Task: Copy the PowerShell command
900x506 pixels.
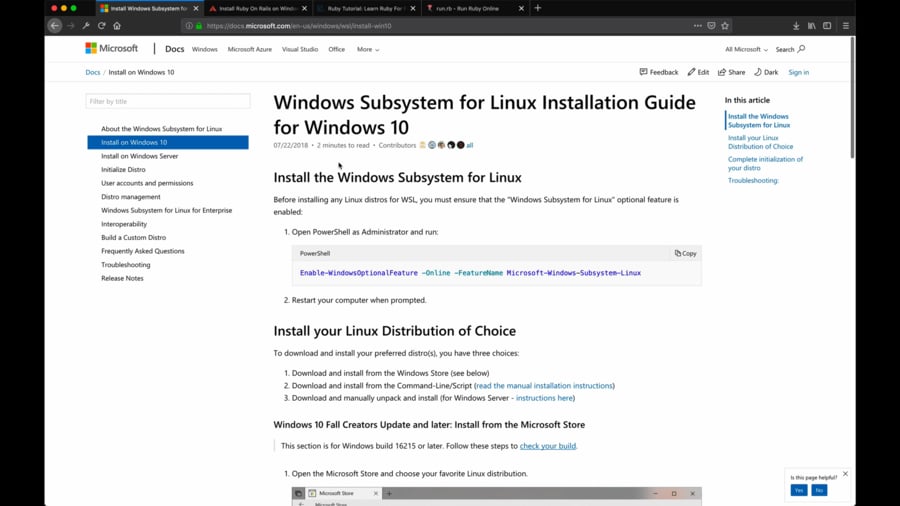Action: 685,253
